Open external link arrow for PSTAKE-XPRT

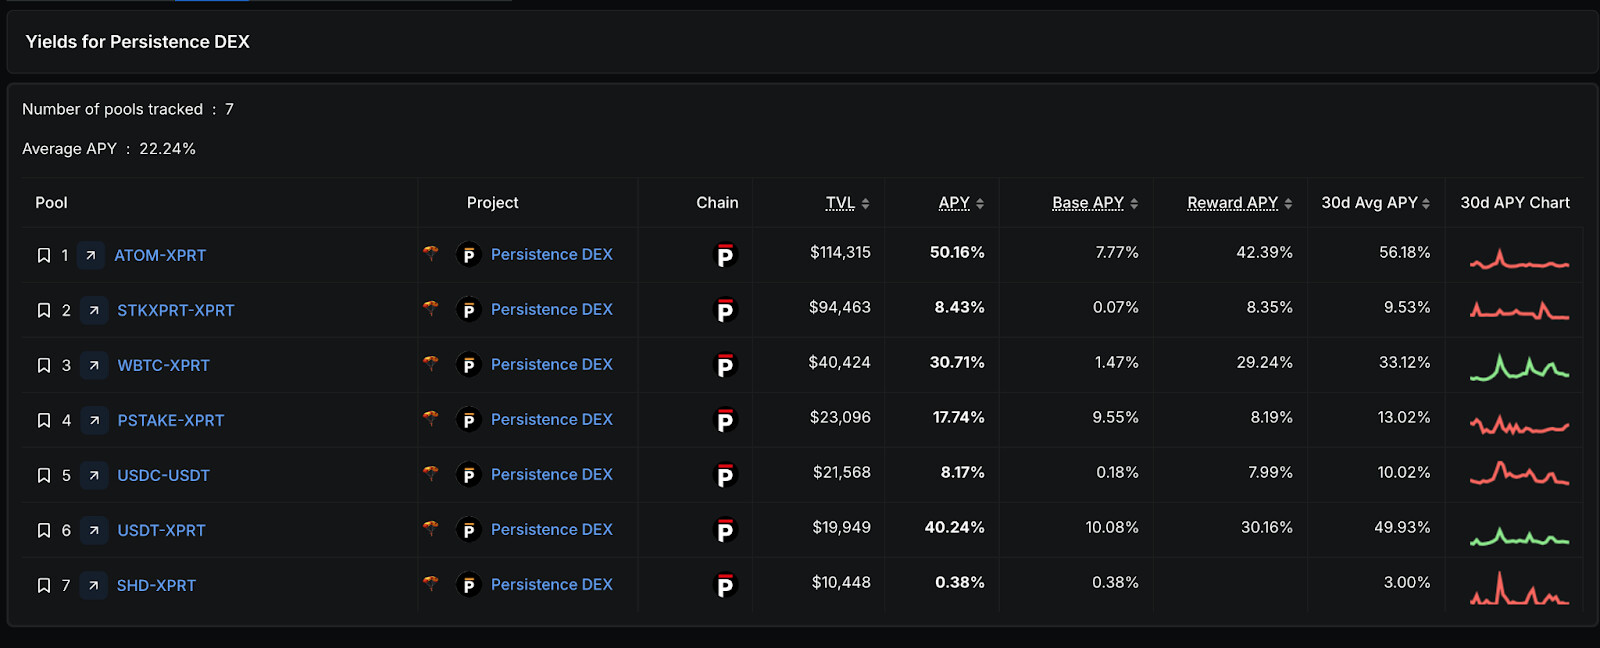point(94,420)
